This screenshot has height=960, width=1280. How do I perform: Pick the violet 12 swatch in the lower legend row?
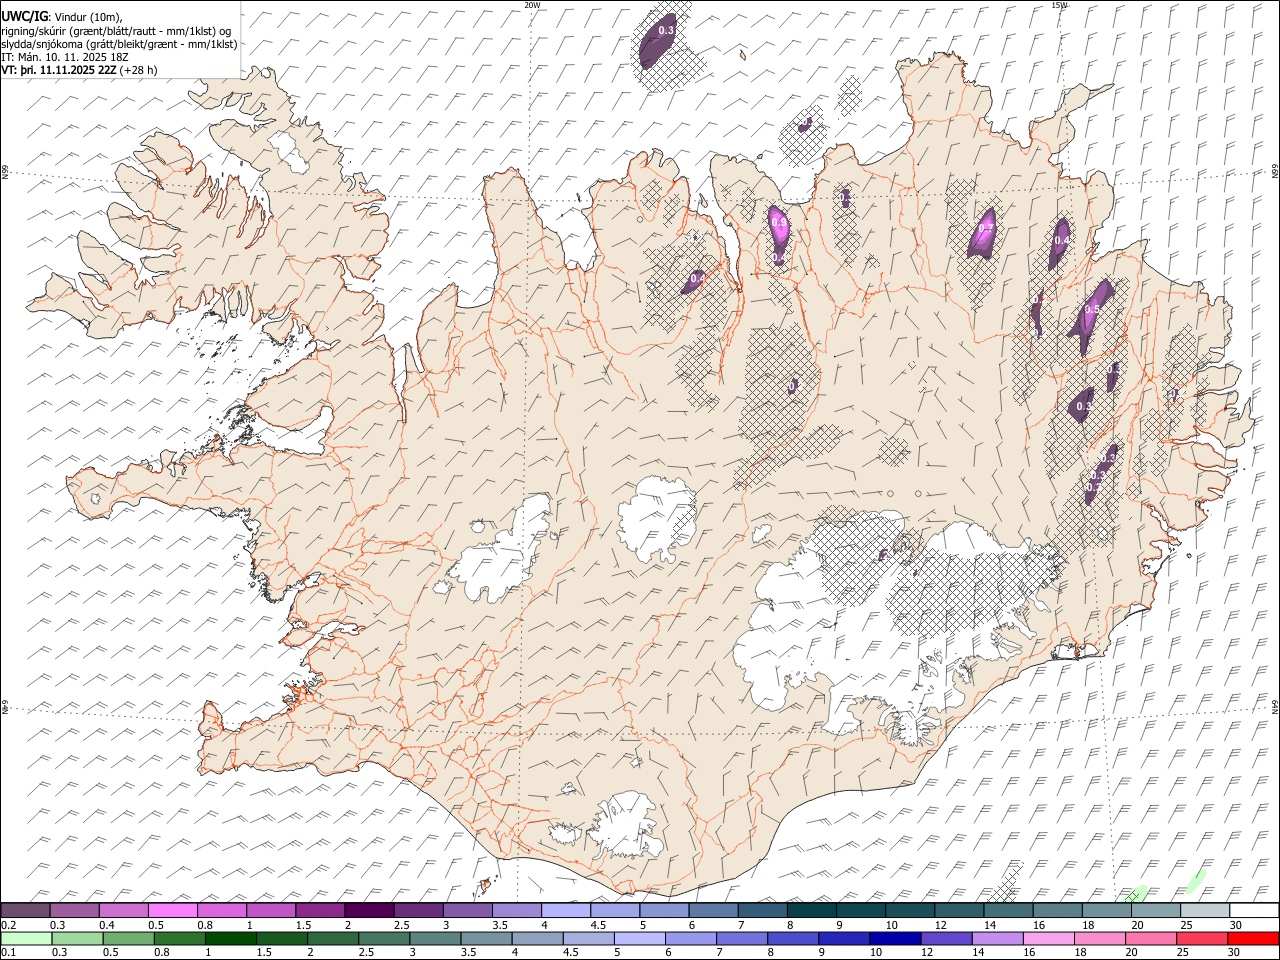[x=945, y=939]
